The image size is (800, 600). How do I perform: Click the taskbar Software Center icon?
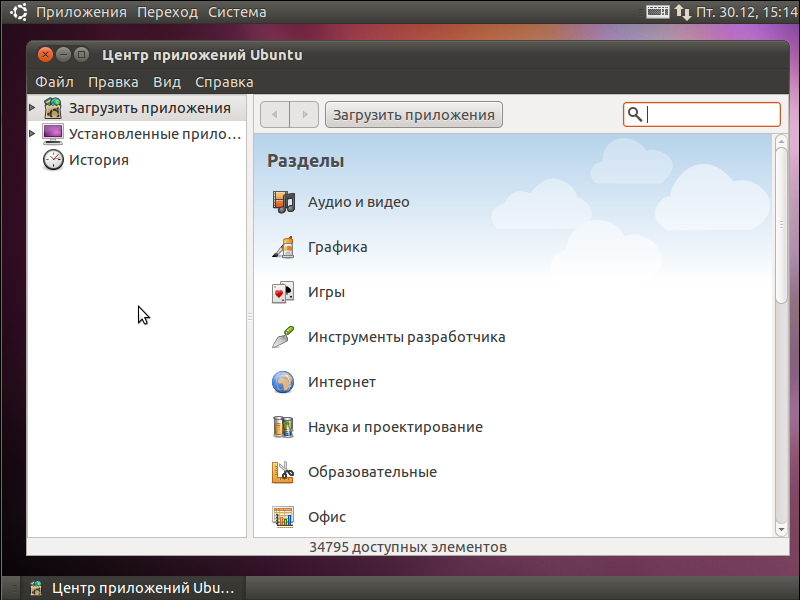[36, 588]
